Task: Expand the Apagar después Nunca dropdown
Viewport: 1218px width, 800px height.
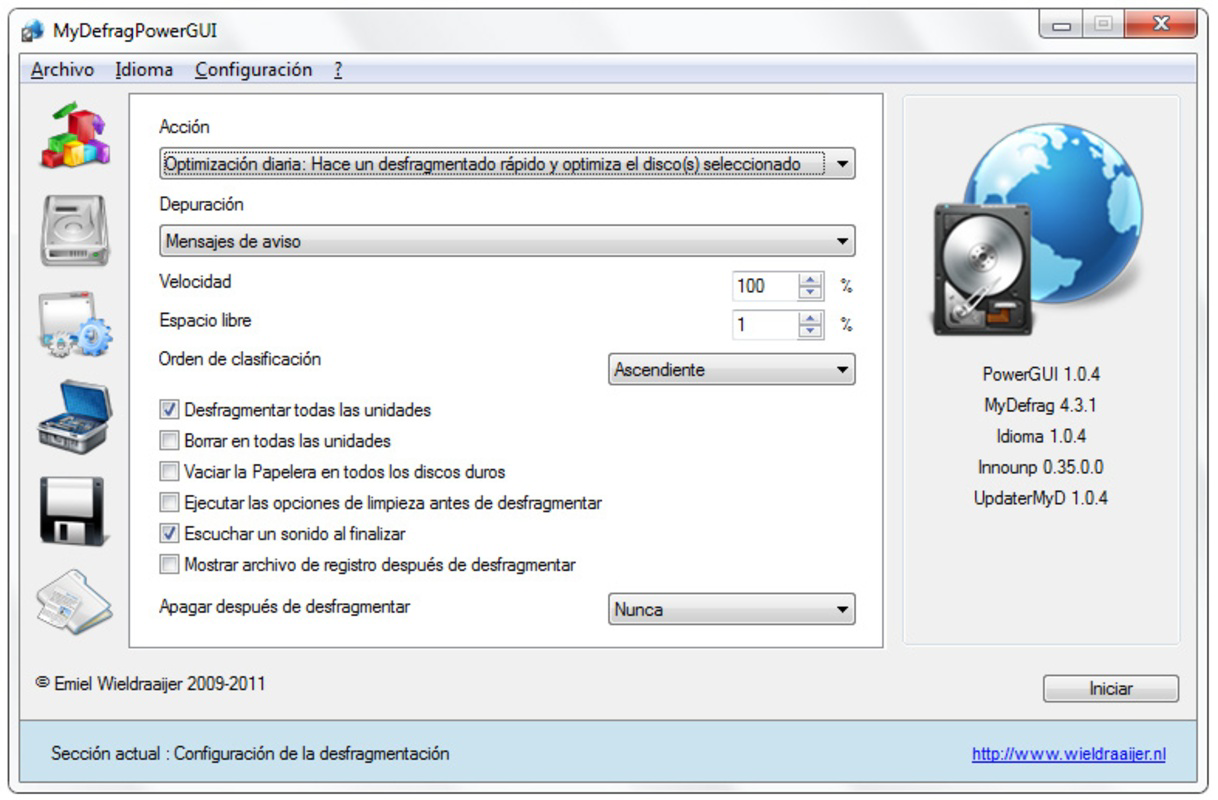Action: coord(732,609)
